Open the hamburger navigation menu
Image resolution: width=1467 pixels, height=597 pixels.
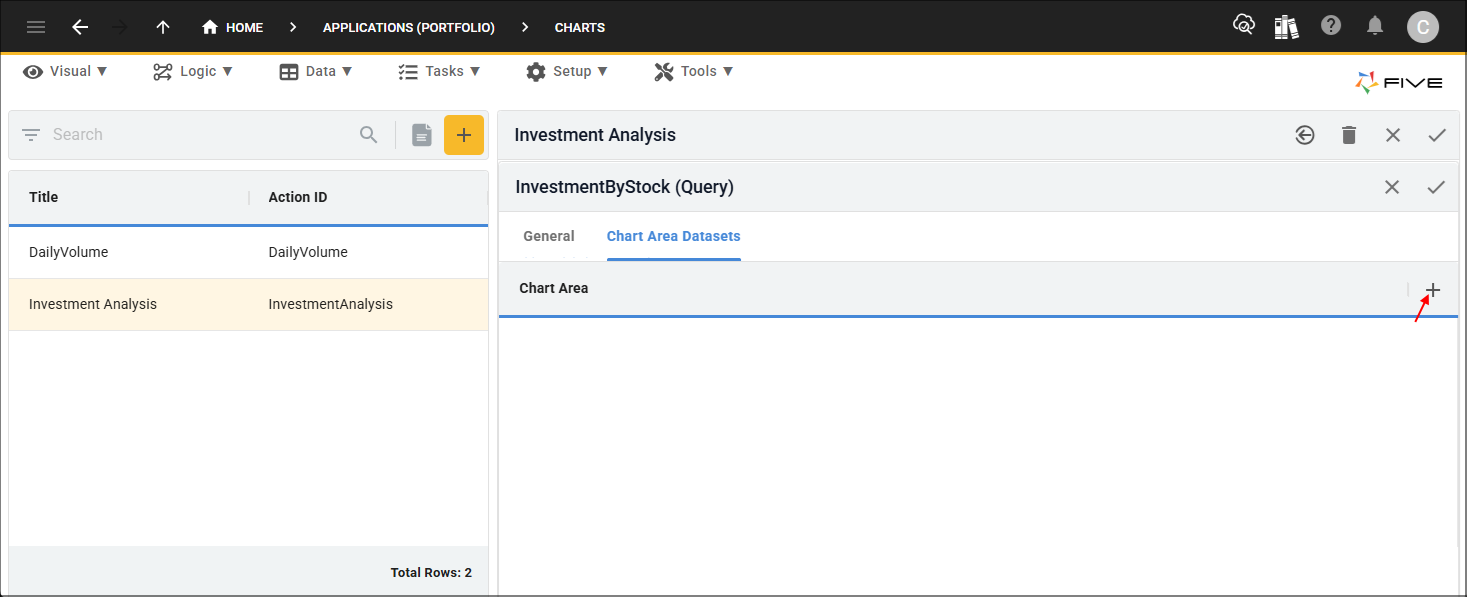pyautogui.click(x=36, y=27)
